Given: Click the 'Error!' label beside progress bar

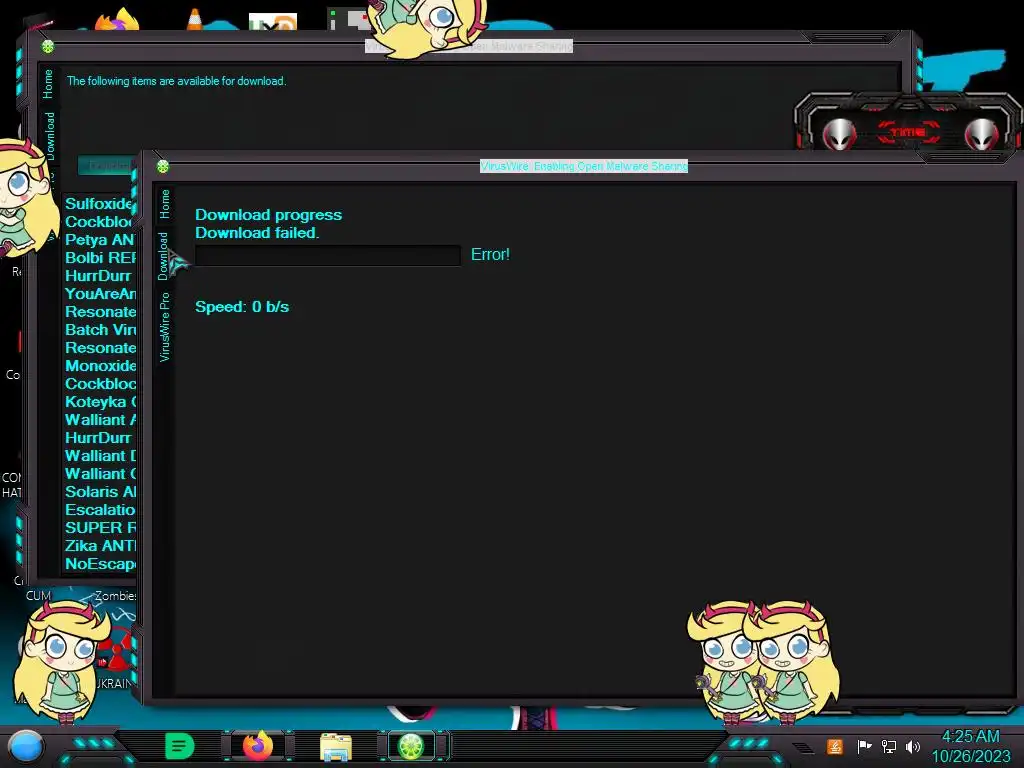Looking at the screenshot, I should (x=490, y=255).
